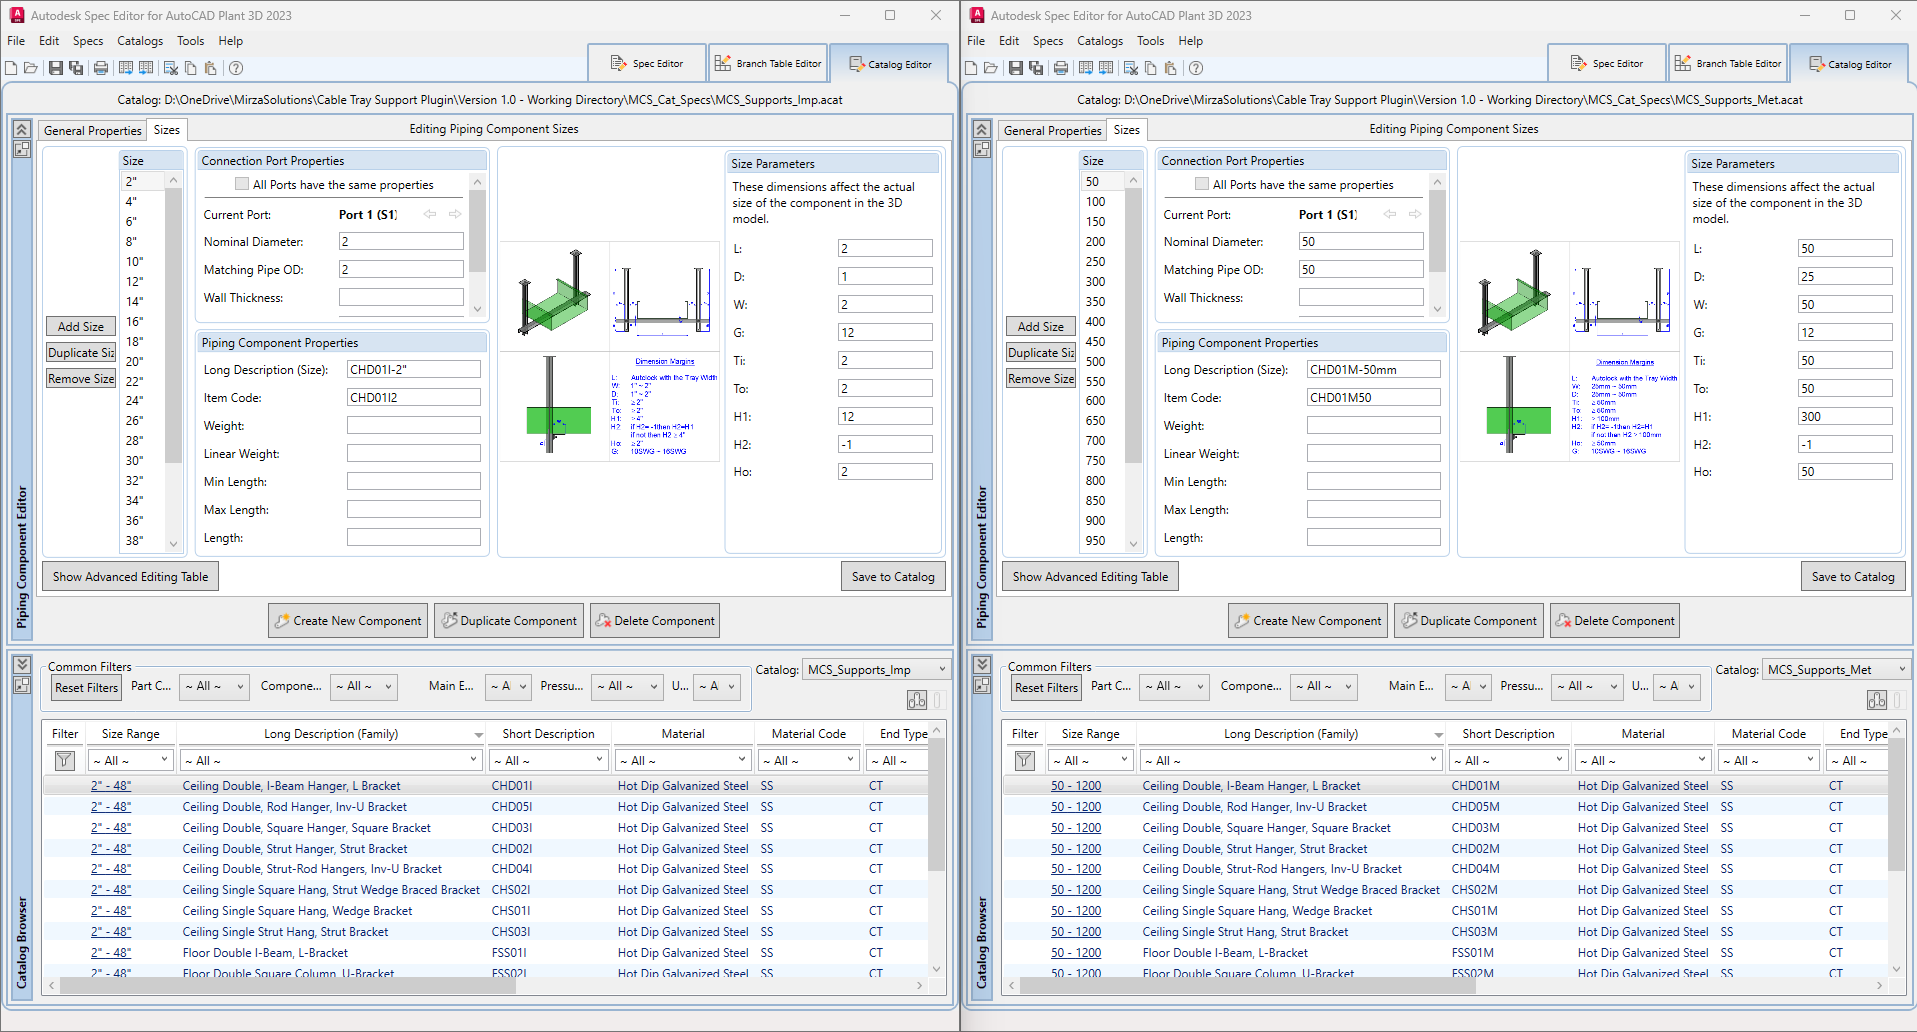Screen dimensions: 1917x1032
Task: Click the Help icon in right window toolbar
Action: [x=1196, y=68]
